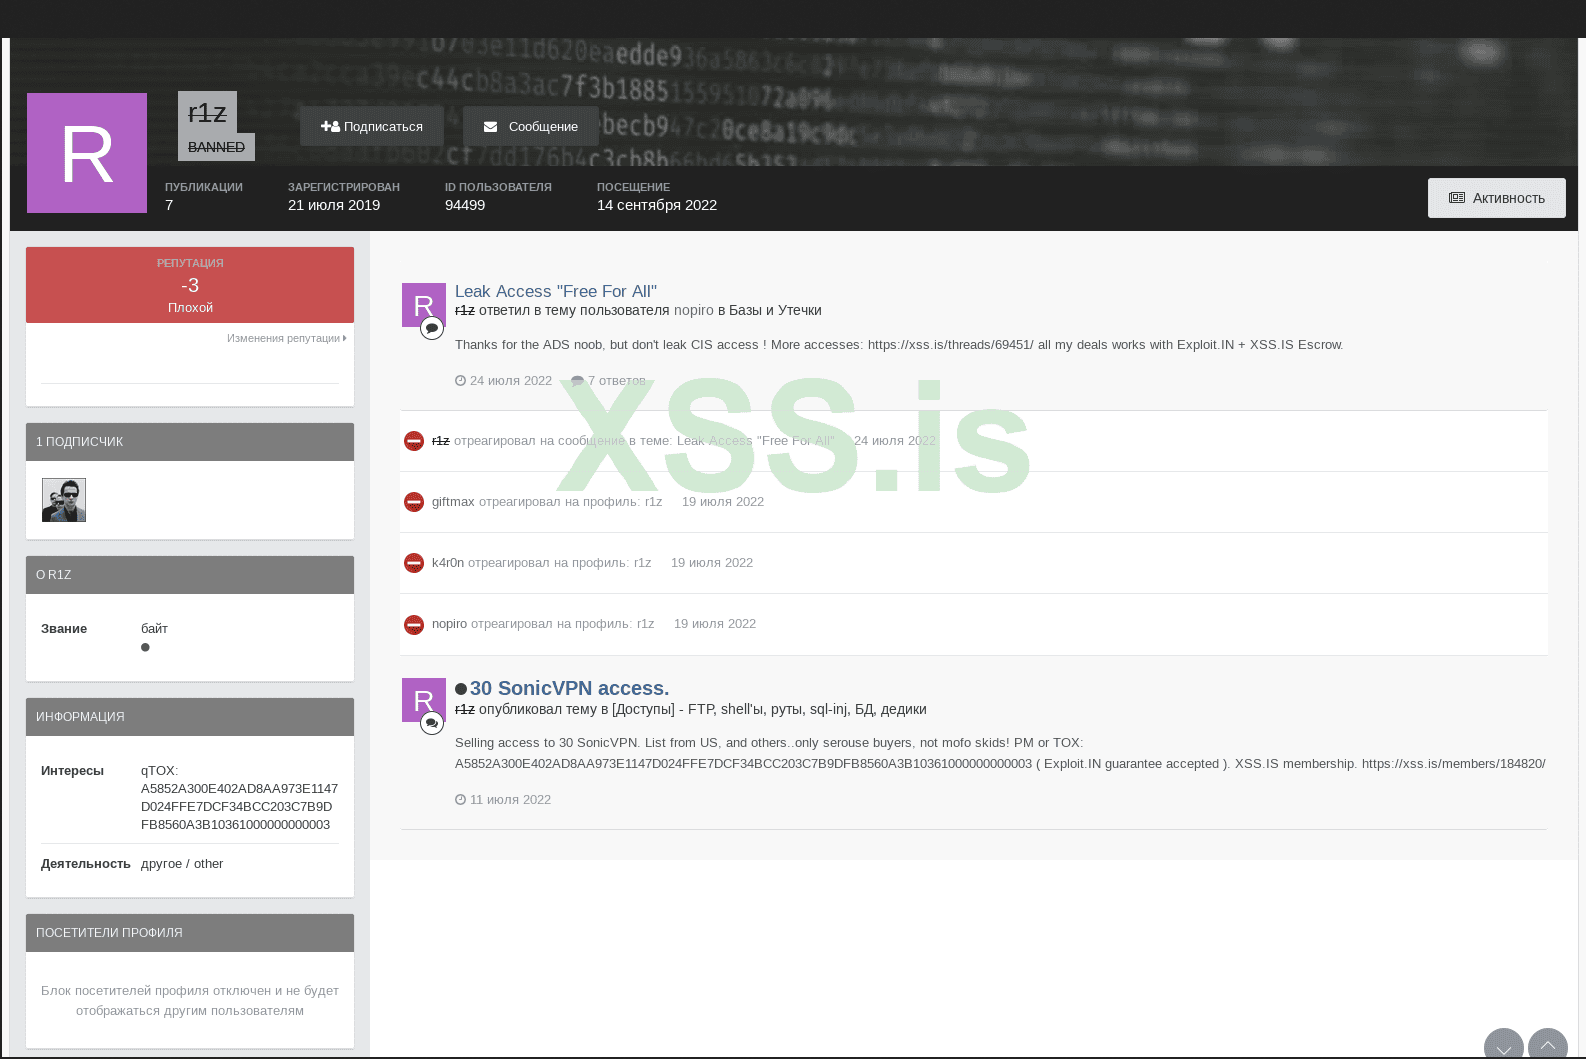1586x1059 pixels.
Task: Open Изменения репутации reputation changes dropdown
Action: [x=286, y=338]
